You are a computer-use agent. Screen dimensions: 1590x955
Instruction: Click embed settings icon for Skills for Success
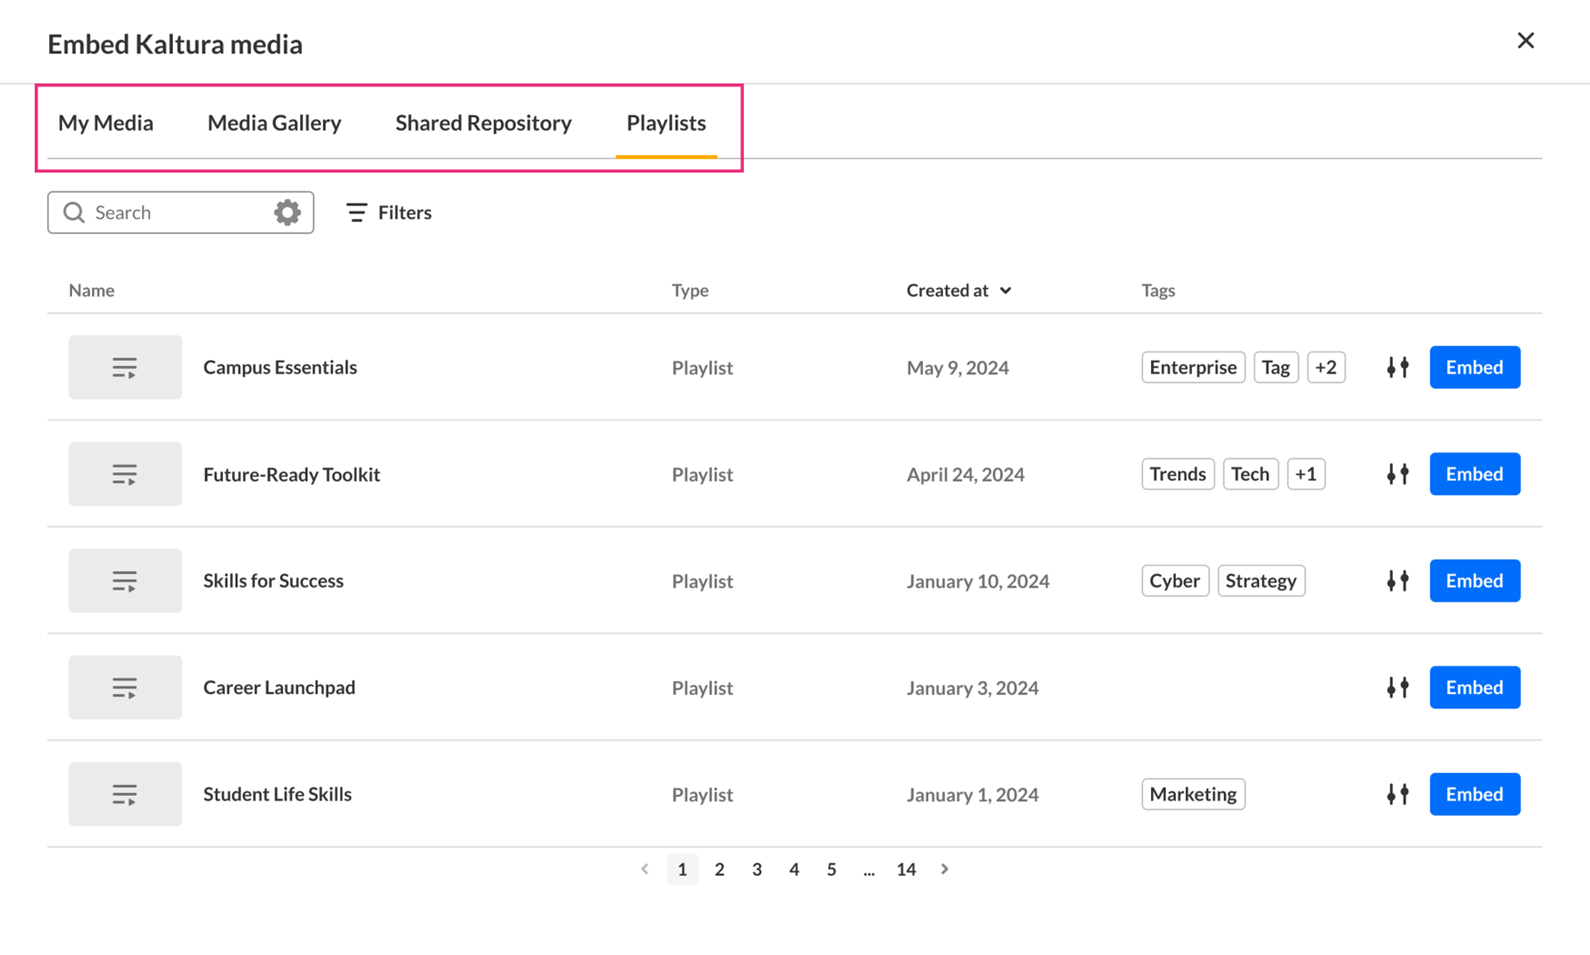pyautogui.click(x=1397, y=581)
